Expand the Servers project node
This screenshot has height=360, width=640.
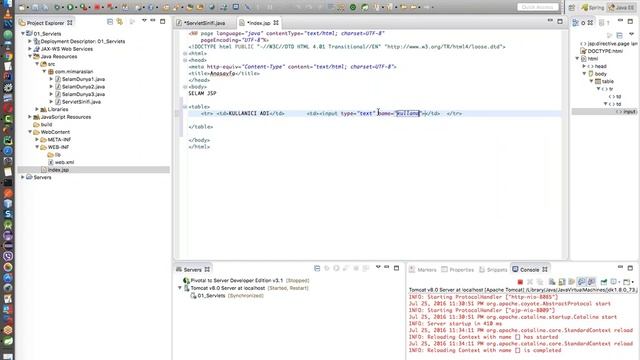(23, 177)
